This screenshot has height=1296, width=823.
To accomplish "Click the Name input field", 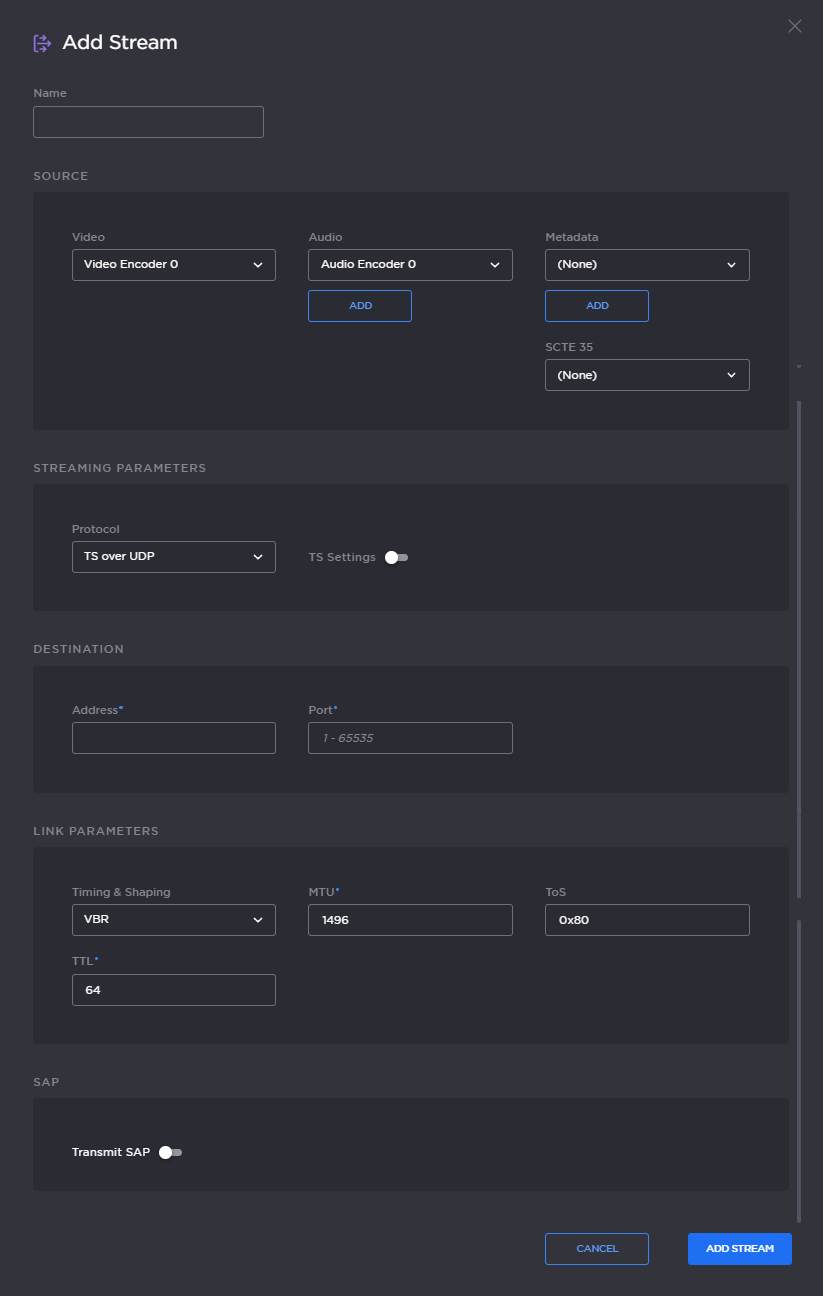I will pos(148,121).
